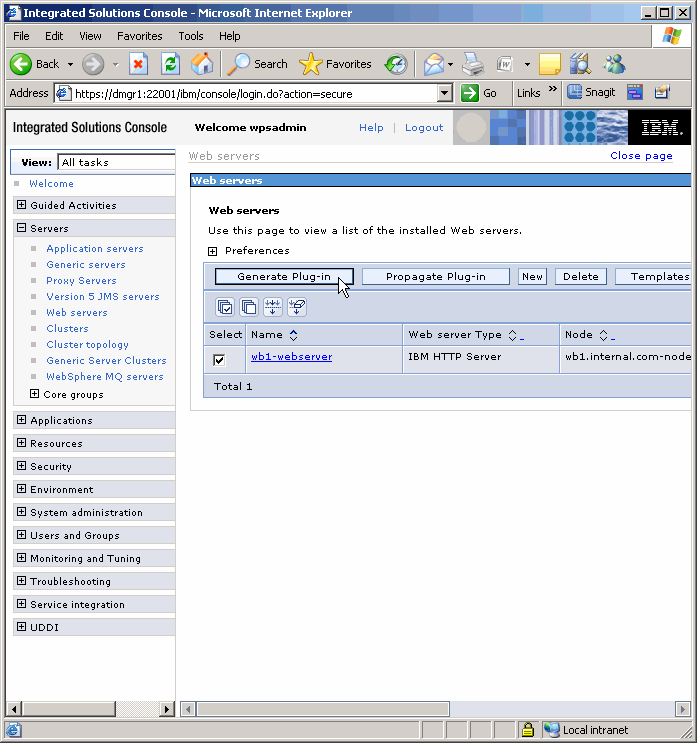The image size is (697, 743).
Task: Click the Propagate Plug-in button
Action: (435, 277)
